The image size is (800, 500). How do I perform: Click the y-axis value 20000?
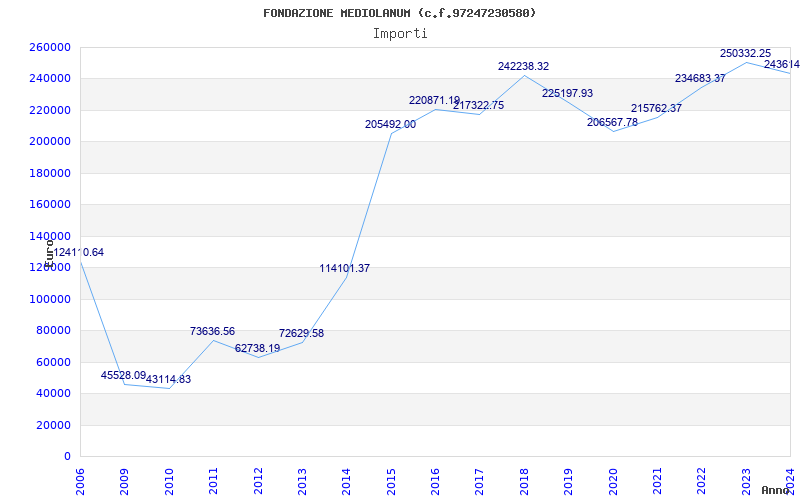pyautogui.click(x=56, y=425)
